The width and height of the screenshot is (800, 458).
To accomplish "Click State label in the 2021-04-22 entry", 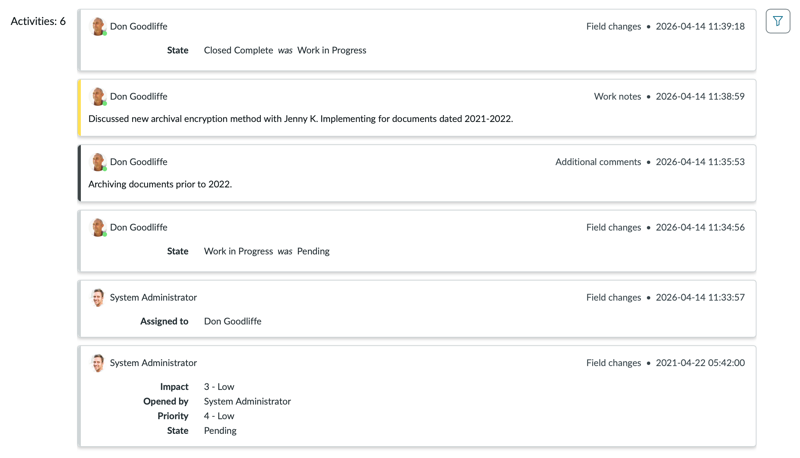I will click(178, 430).
